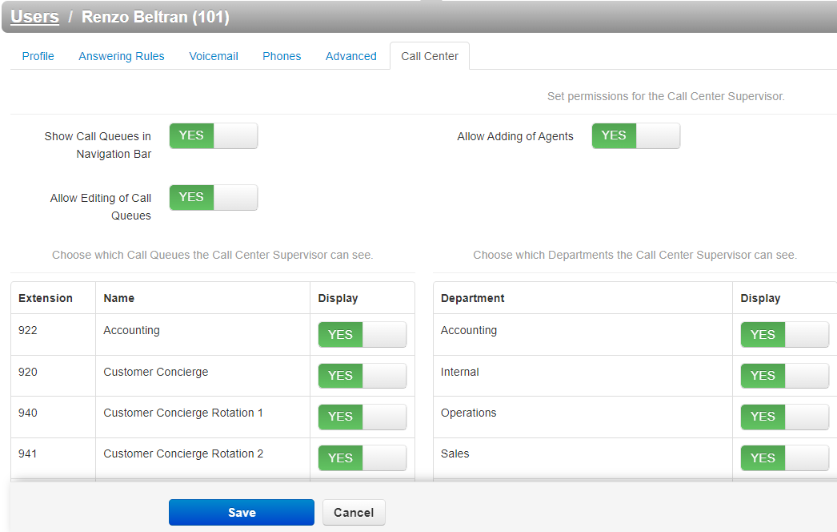Toggle display for Operations department
Viewport: 837px width, 532px height.
pos(785,417)
